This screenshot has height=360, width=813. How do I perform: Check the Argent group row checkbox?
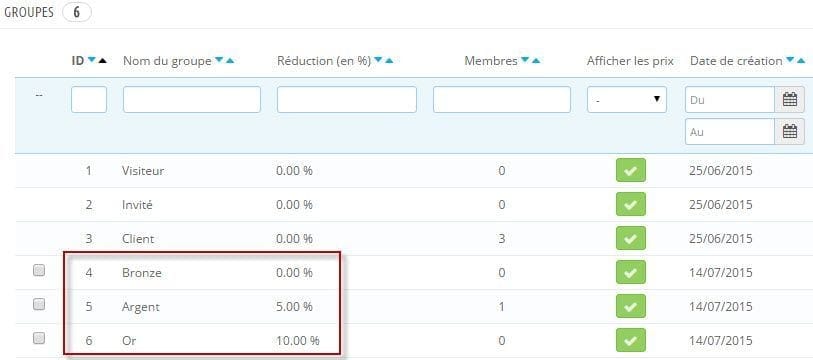tap(39, 304)
